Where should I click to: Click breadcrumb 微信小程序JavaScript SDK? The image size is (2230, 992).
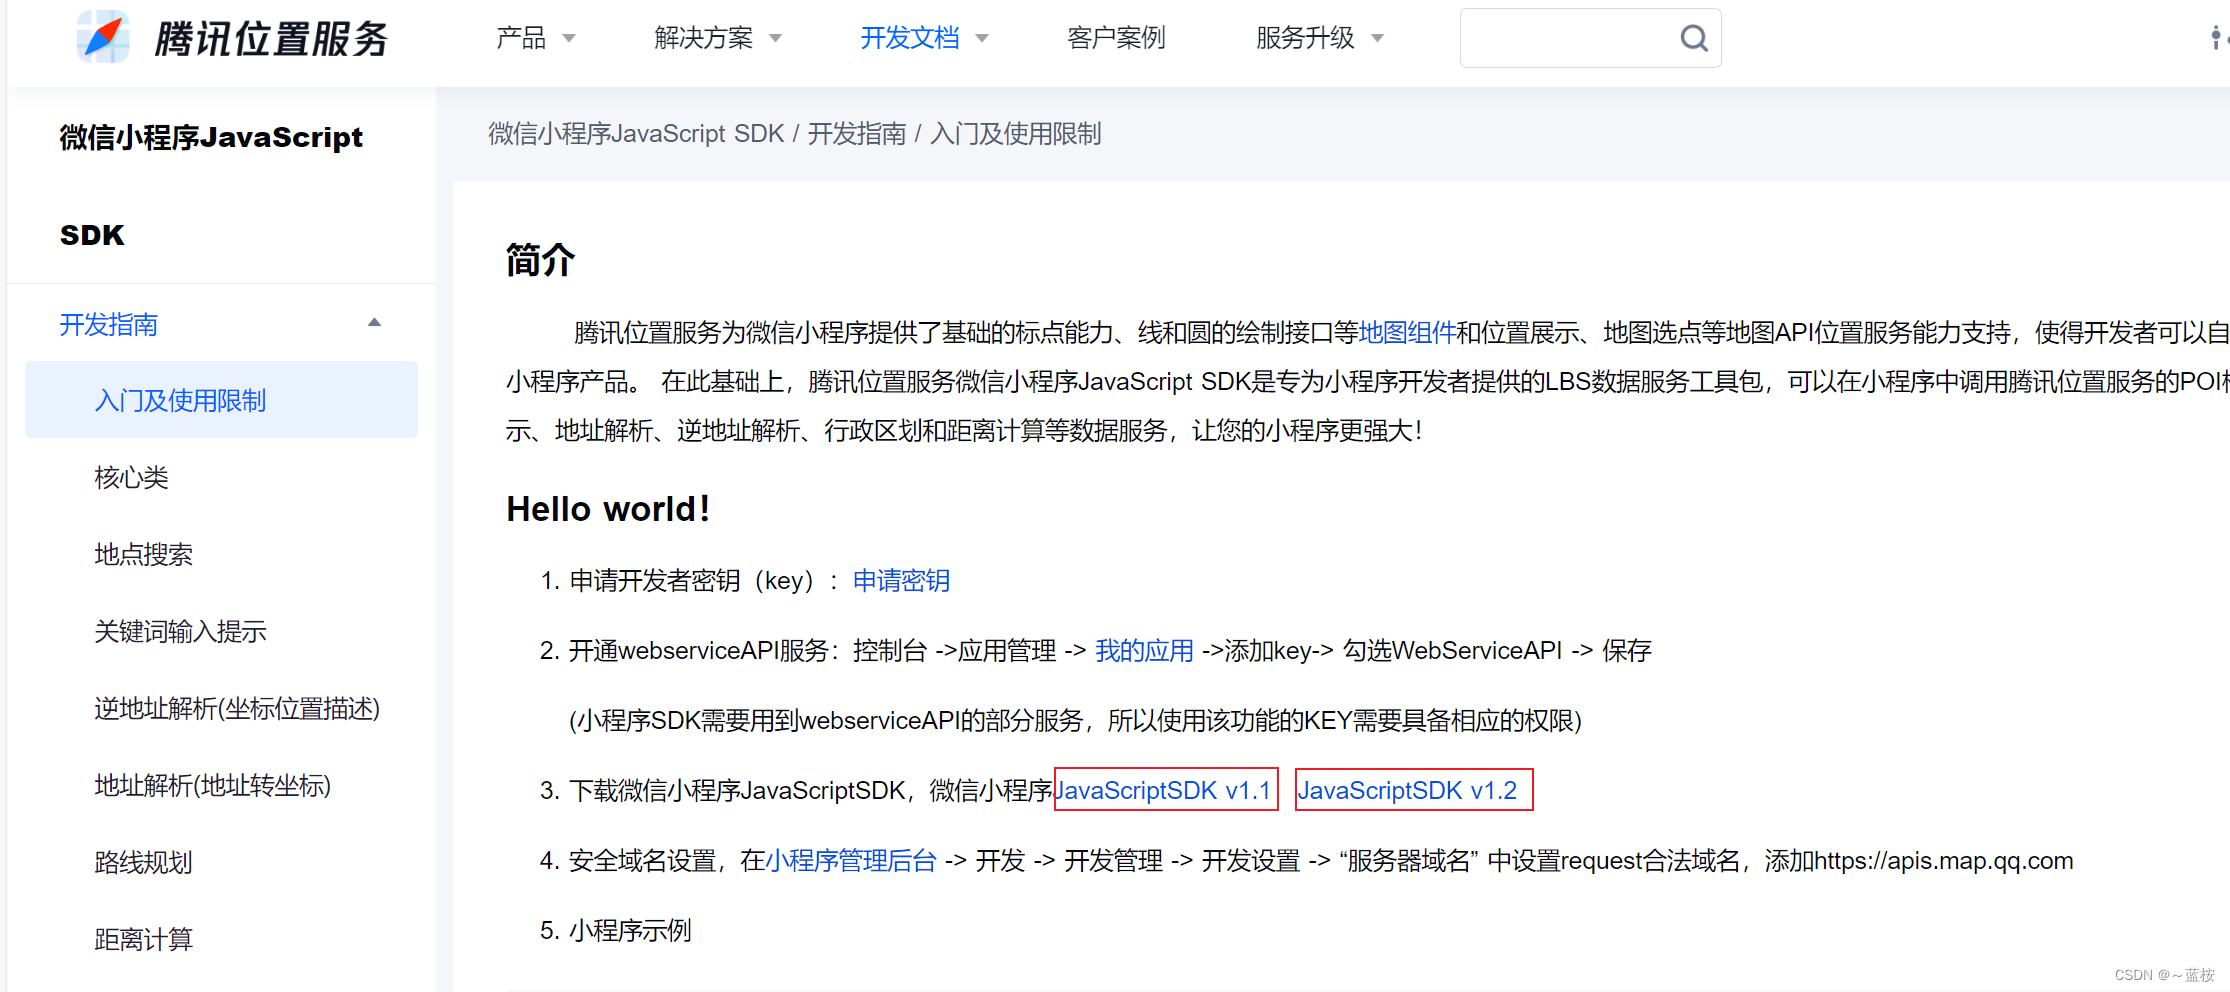(x=636, y=133)
